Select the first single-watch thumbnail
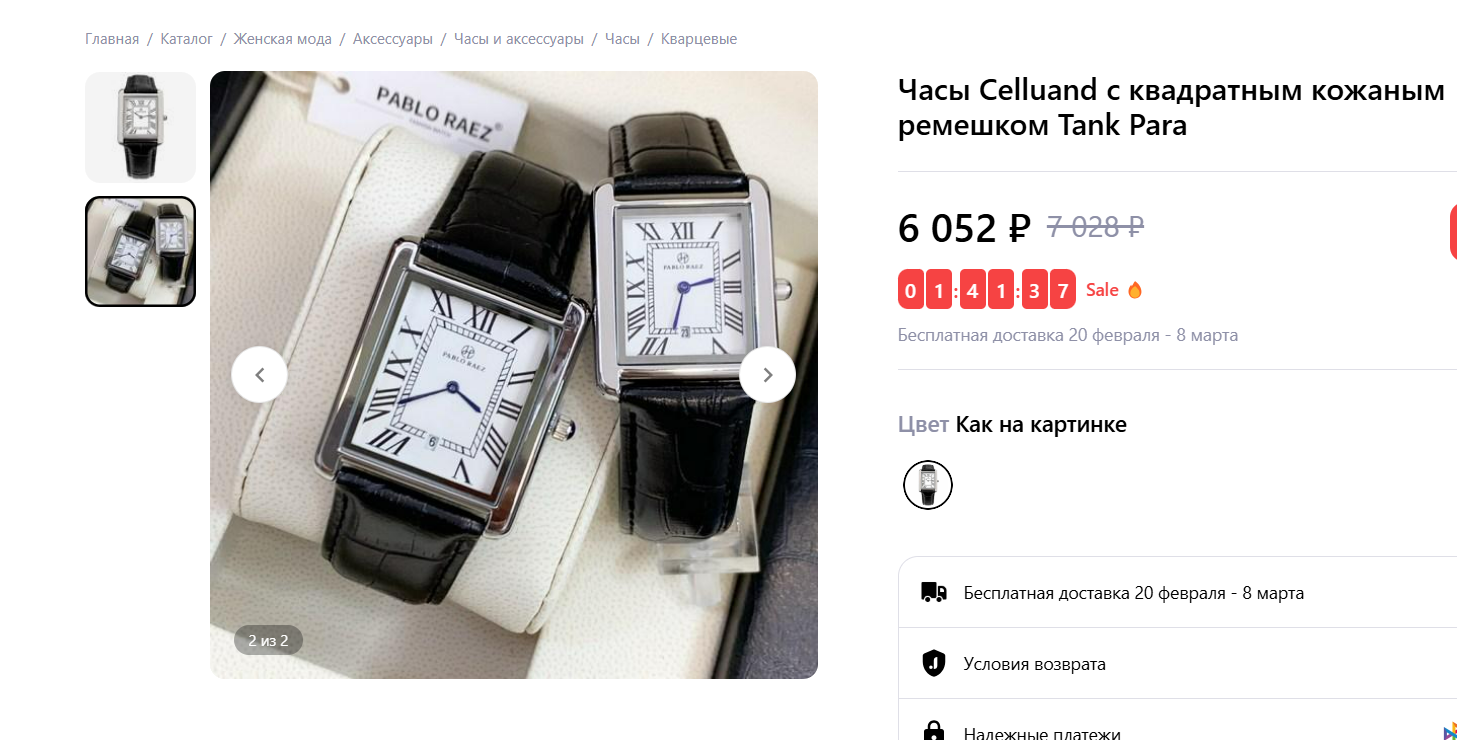 click(140, 127)
